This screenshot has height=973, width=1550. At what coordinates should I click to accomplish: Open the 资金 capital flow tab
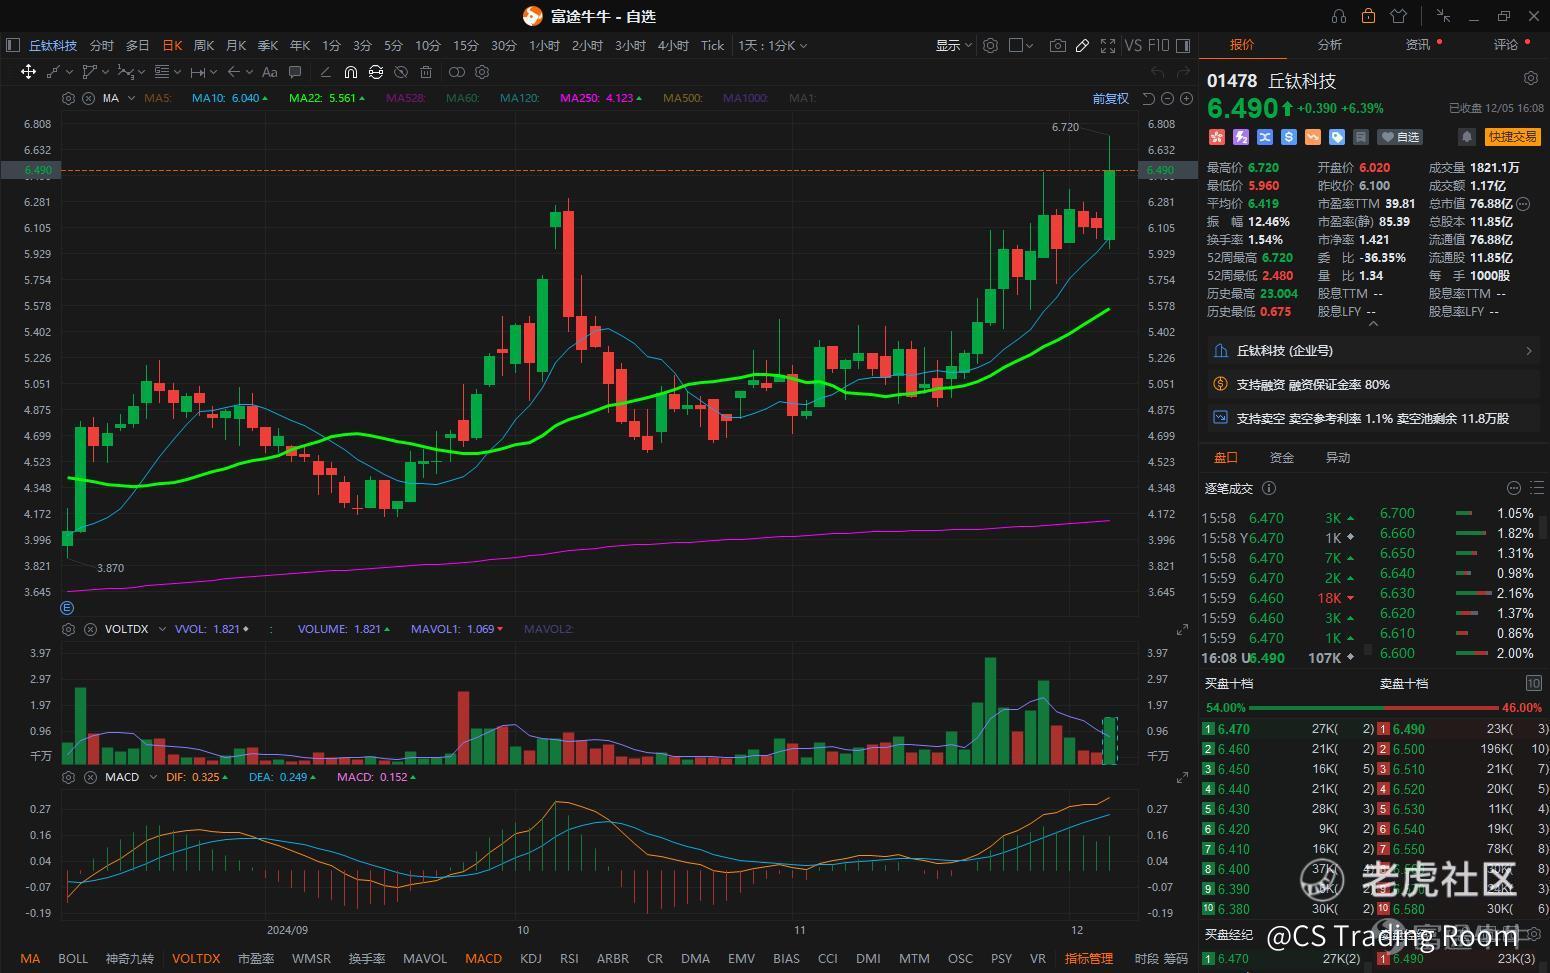coord(1282,457)
